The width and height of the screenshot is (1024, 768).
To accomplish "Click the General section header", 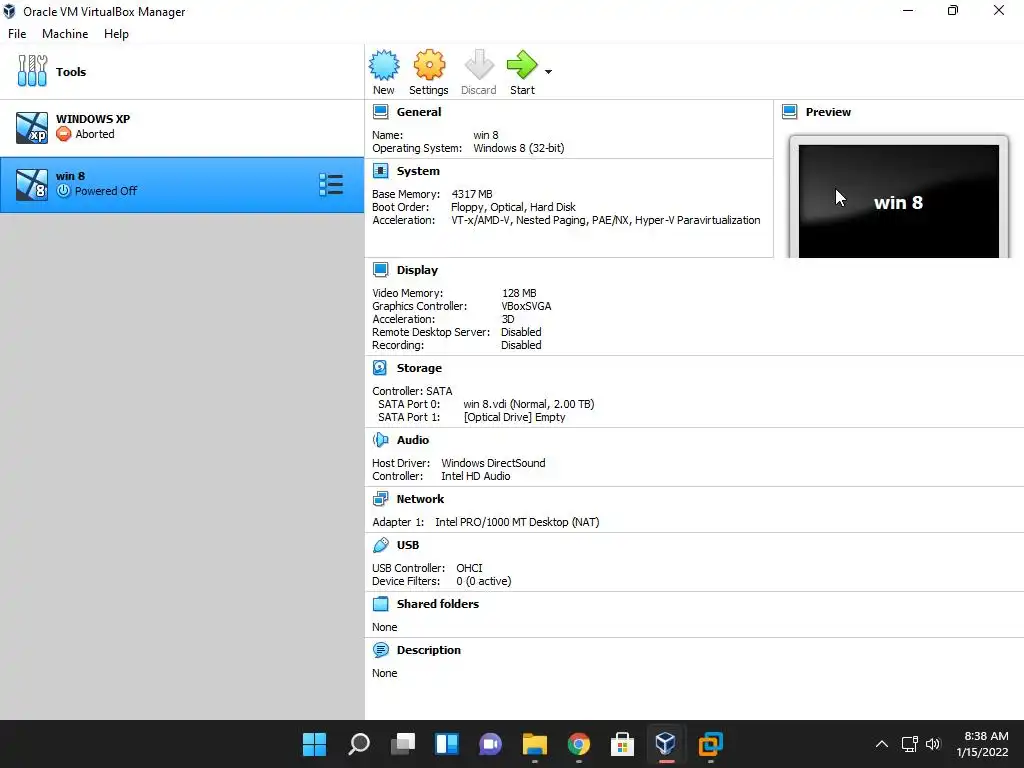I will click(419, 112).
